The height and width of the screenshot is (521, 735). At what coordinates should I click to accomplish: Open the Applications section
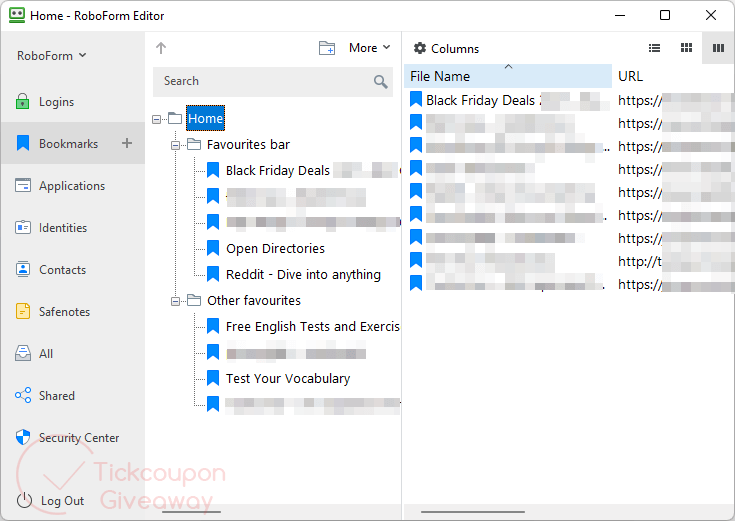pos(72,186)
